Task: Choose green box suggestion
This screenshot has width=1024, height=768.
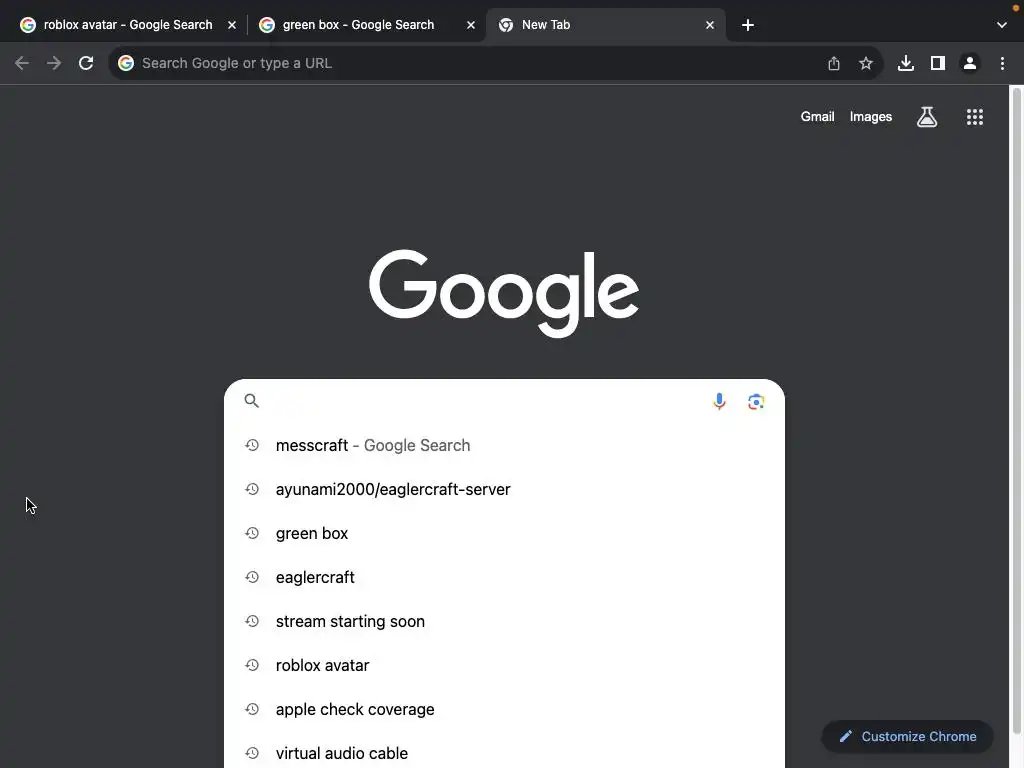Action: [x=504, y=534]
